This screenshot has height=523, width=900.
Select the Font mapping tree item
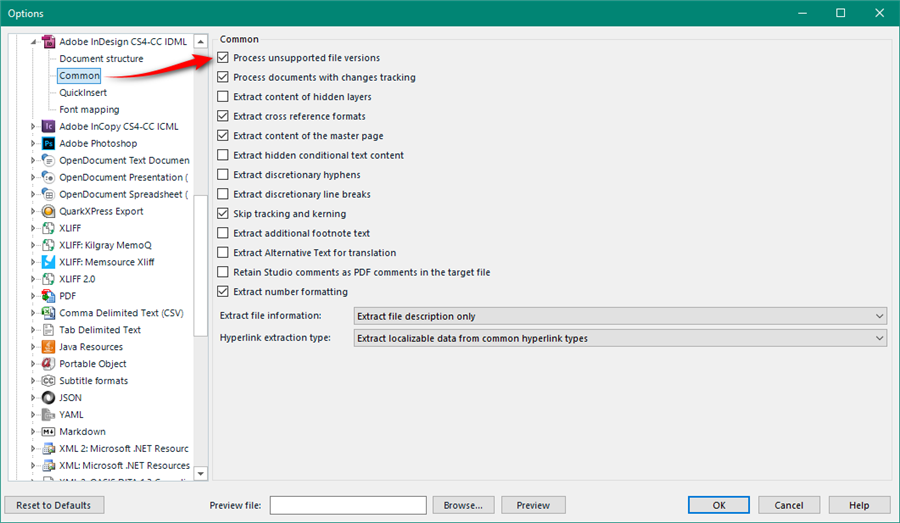click(x=89, y=110)
